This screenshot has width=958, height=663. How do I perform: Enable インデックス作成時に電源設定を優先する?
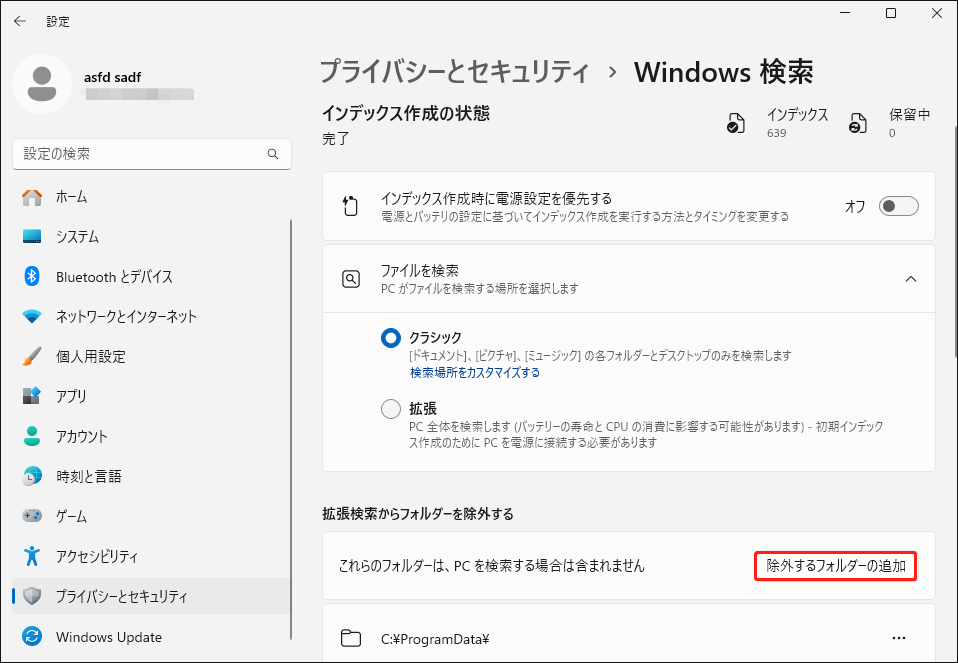point(898,206)
